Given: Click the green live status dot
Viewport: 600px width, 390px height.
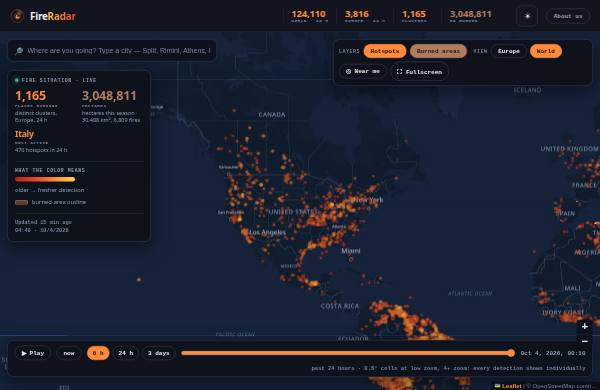Looking at the screenshot, I should pos(17,80).
